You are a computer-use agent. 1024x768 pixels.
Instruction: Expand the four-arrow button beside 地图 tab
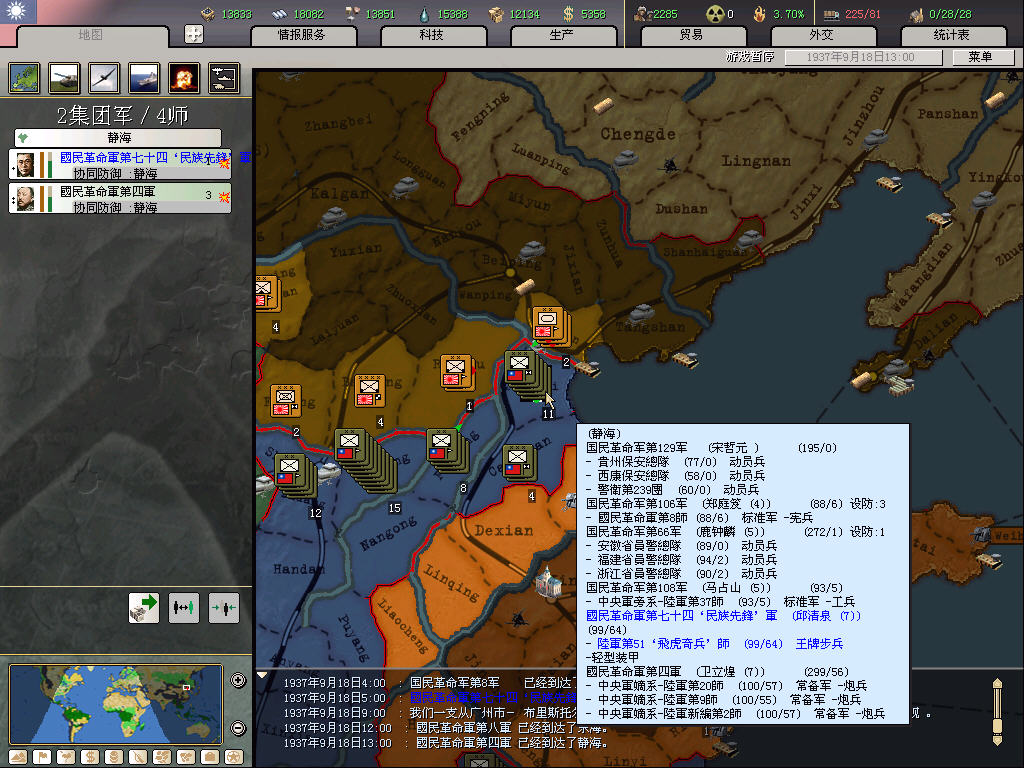click(194, 34)
